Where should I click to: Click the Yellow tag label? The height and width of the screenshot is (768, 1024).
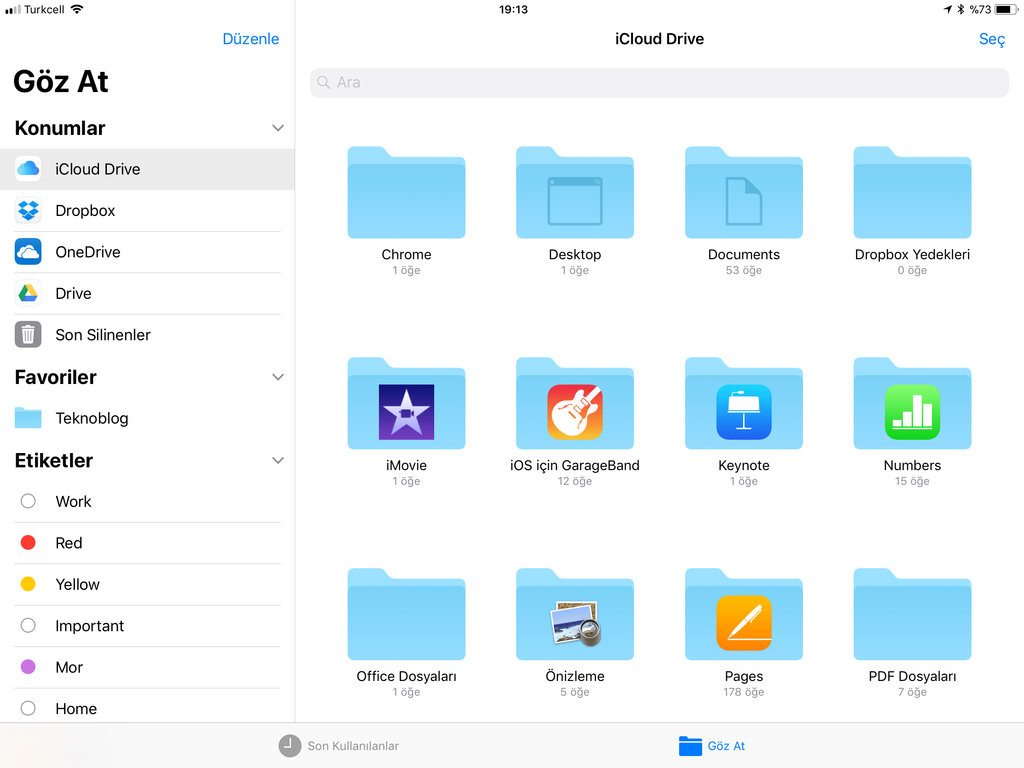pyautogui.click(x=77, y=584)
